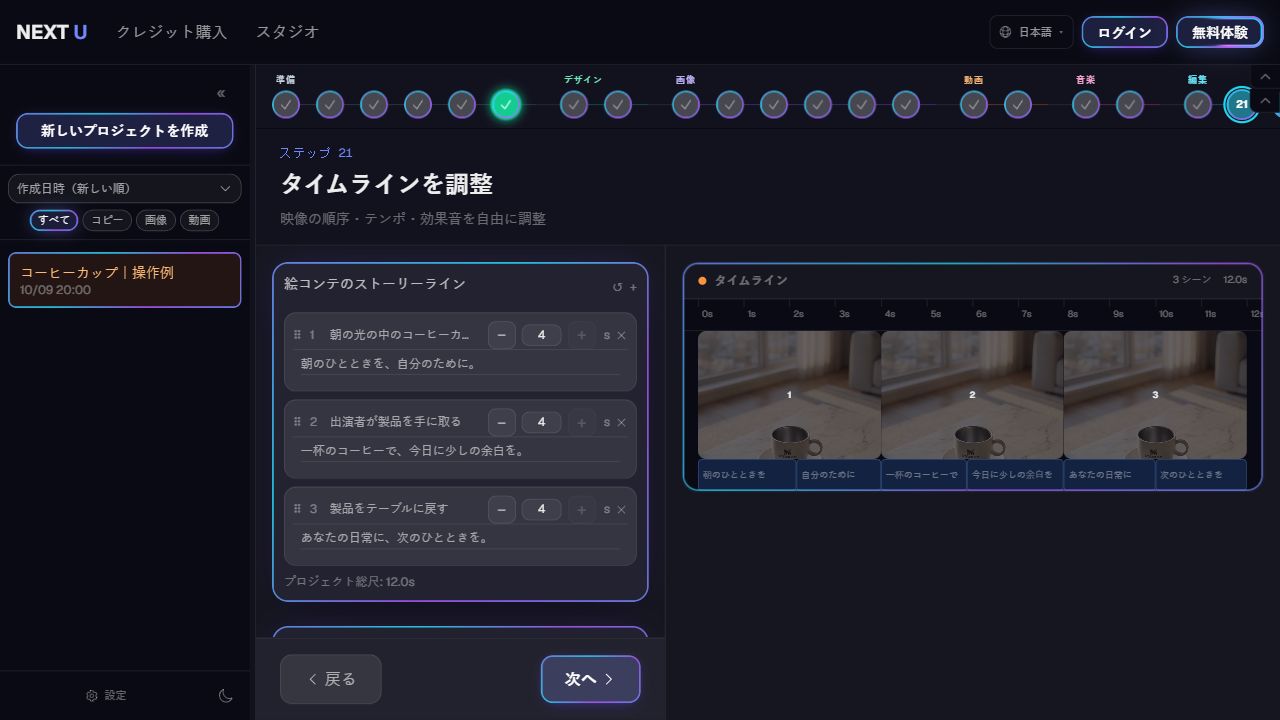Click the upper chevron arrow beside the step bar
1280x720 pixels.
1265,77
